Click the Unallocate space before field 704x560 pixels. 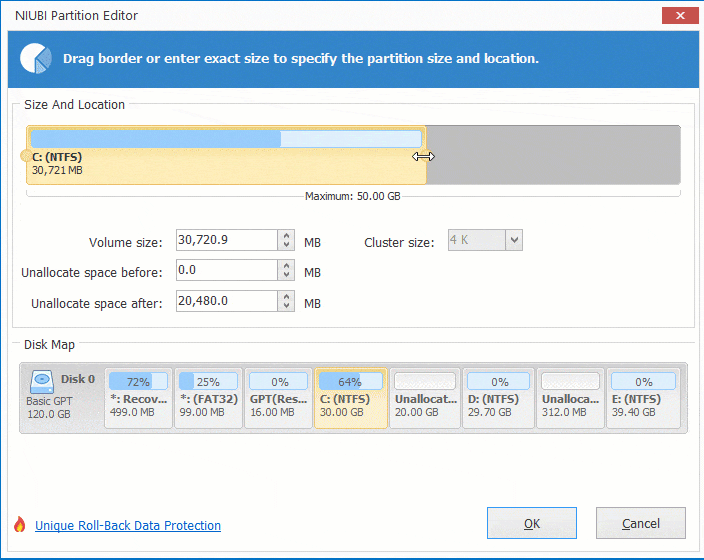pos(227,270)
